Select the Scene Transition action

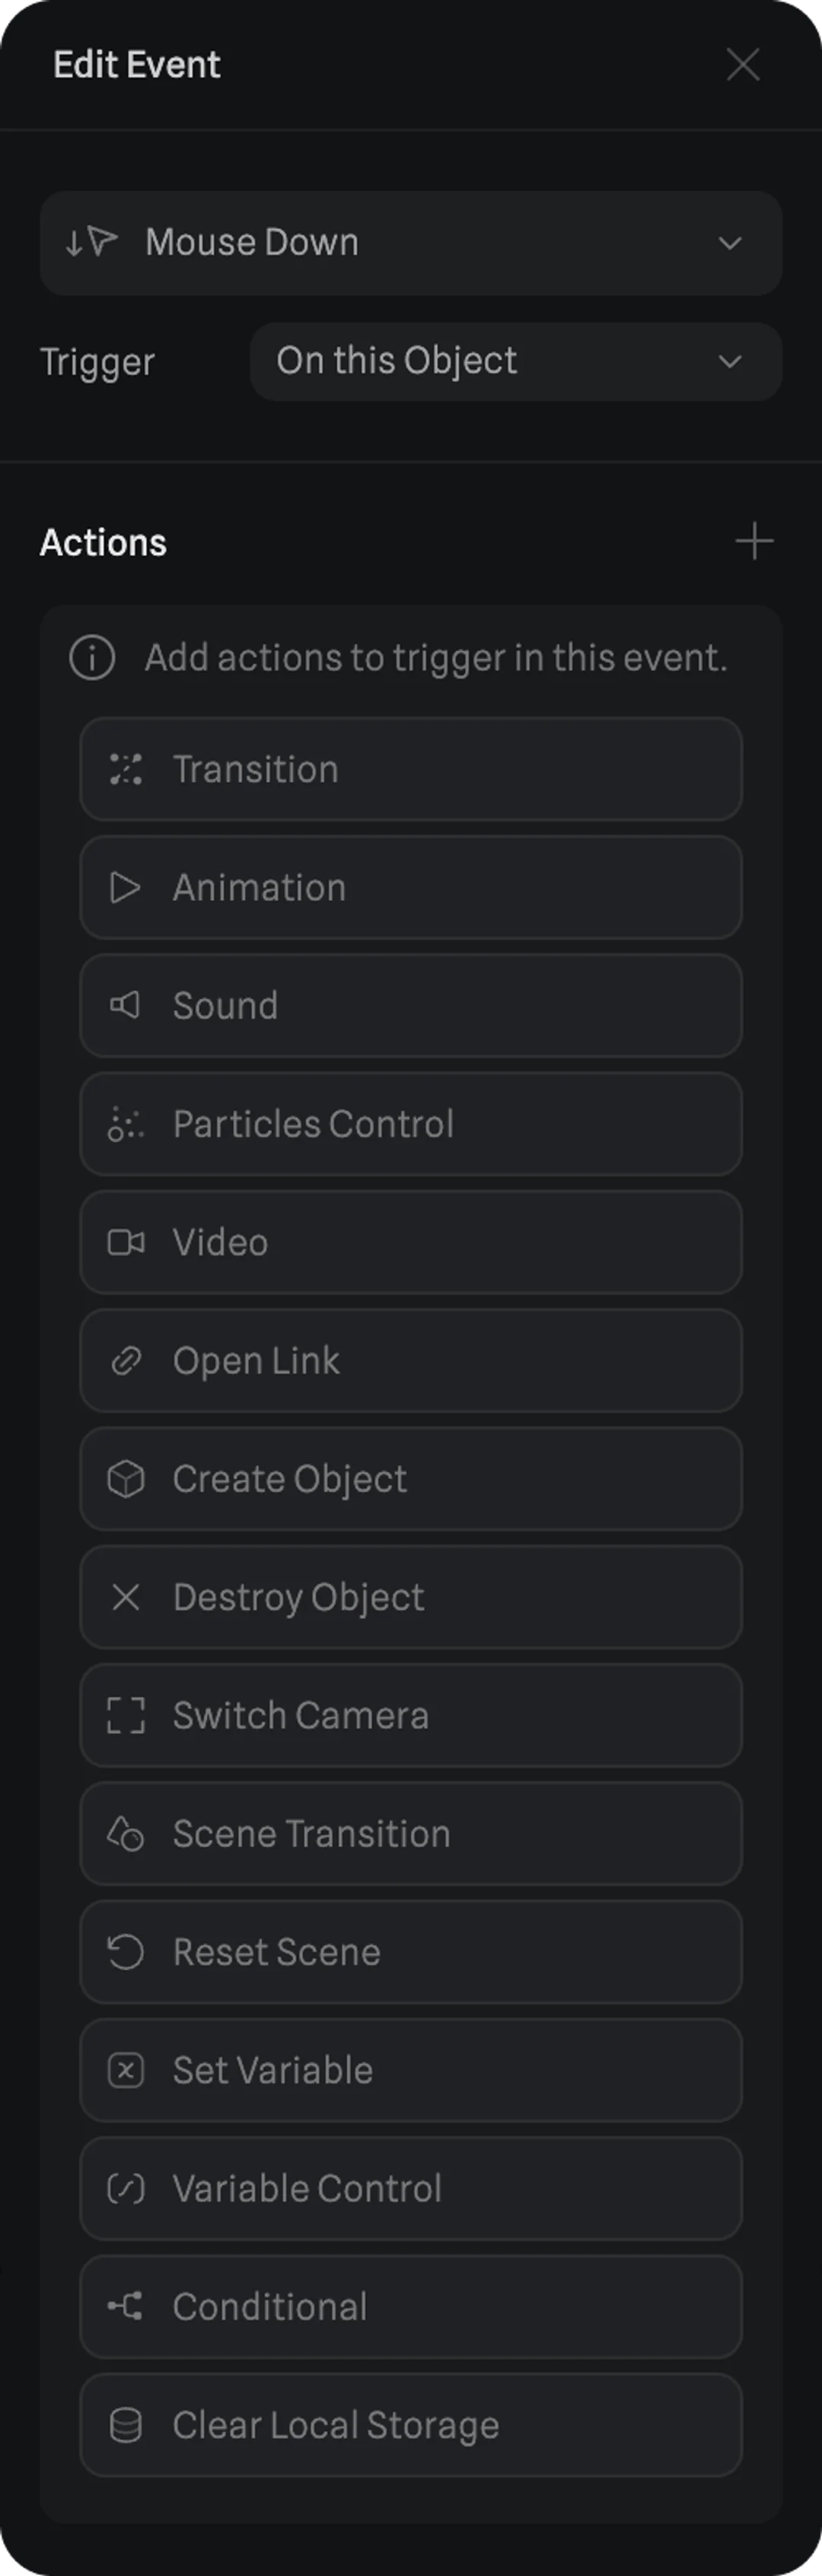(x=410, y=1834)
